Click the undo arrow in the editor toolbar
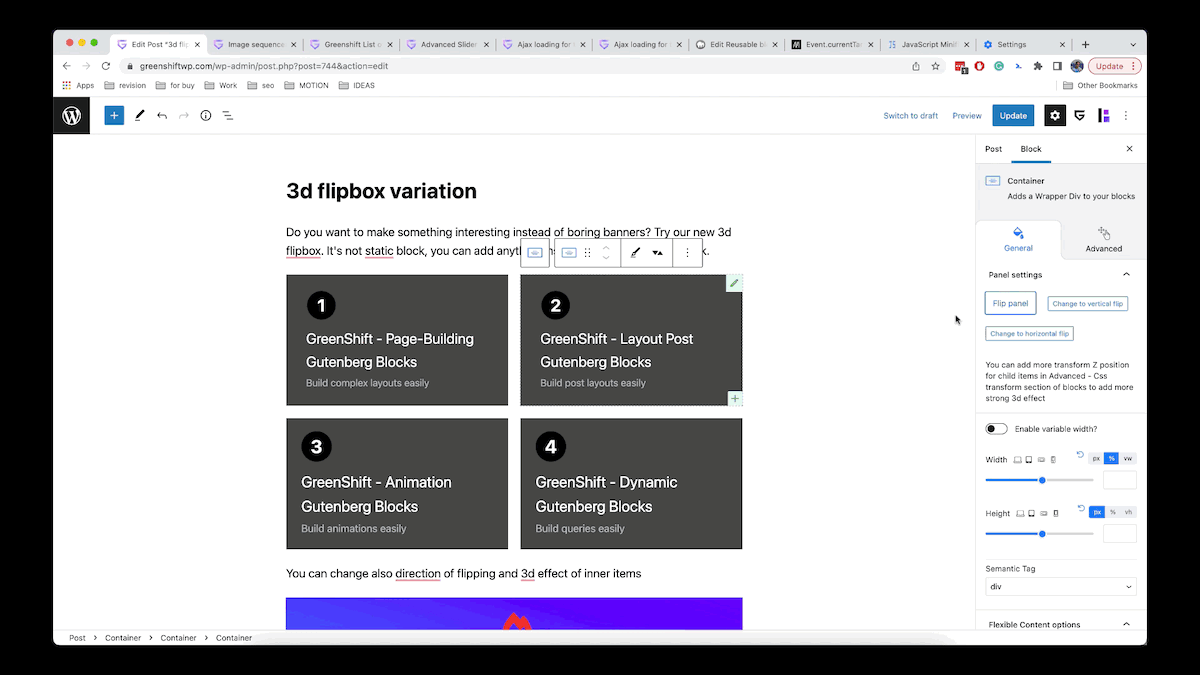The height and width of the screenshot is (675, 1200). click(x=161, y=115)
